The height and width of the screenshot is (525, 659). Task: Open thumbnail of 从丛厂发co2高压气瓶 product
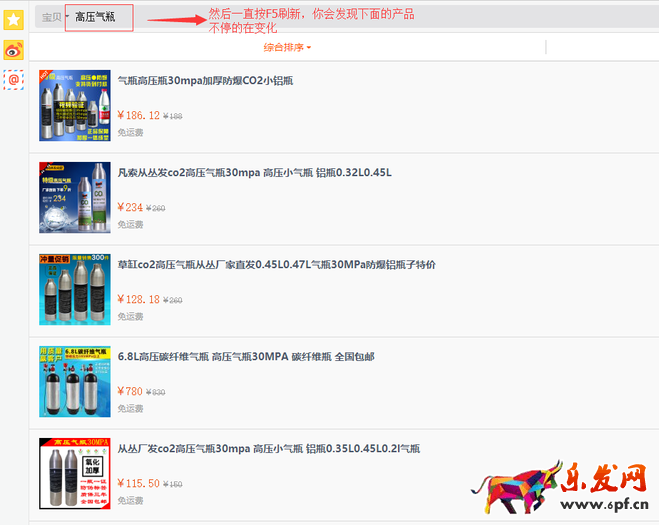click(x=75, y=473)
